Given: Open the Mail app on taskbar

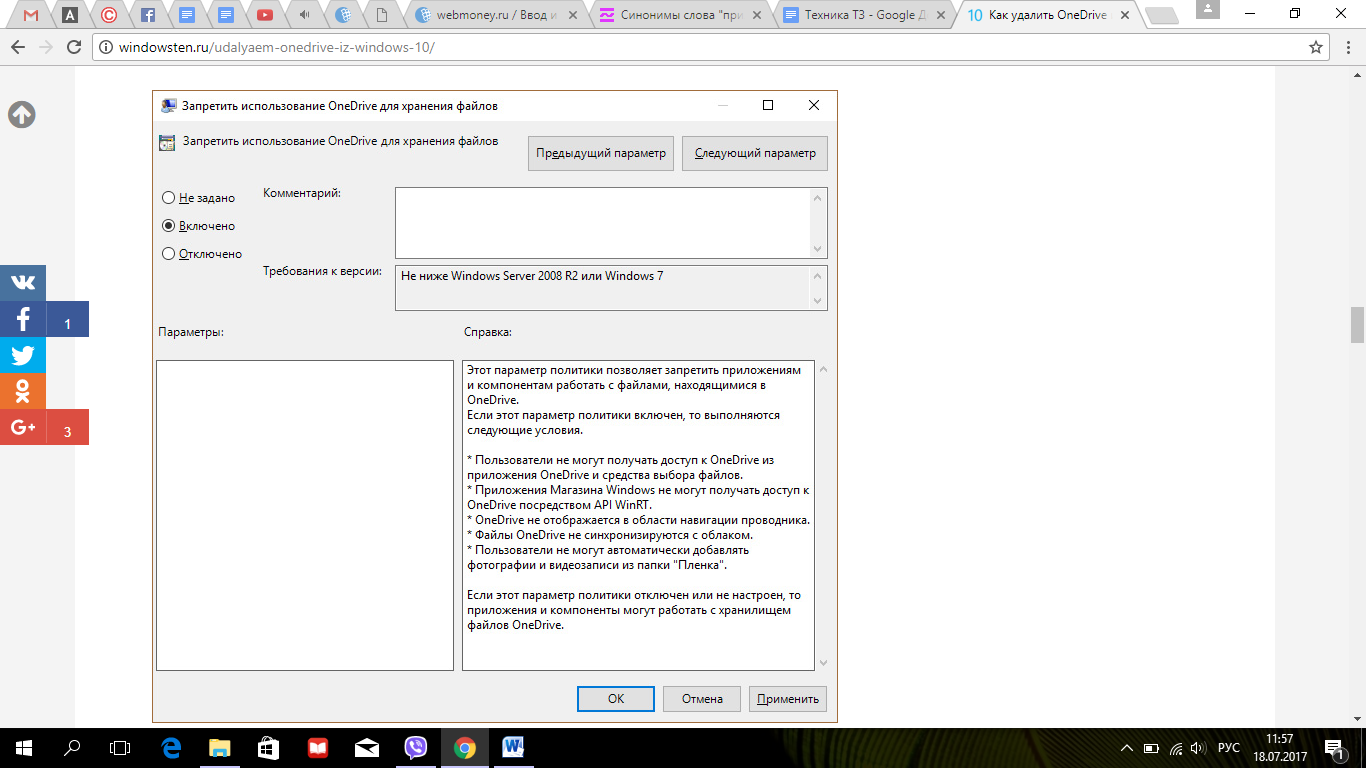Looking at the screenshot, I should (x=367, y=747).
